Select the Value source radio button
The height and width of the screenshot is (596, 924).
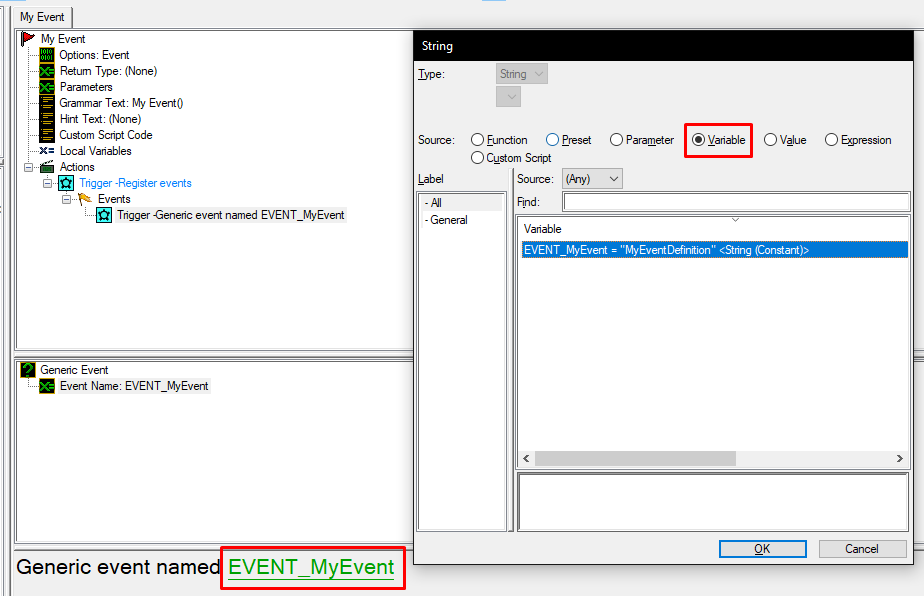pos(770,140)
